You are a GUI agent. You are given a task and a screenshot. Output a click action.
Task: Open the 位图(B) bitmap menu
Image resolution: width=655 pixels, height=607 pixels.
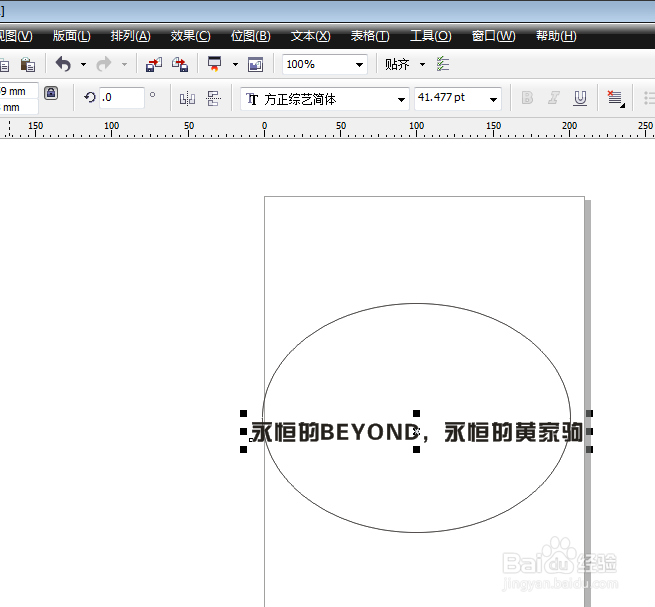[x=251, y=36]
